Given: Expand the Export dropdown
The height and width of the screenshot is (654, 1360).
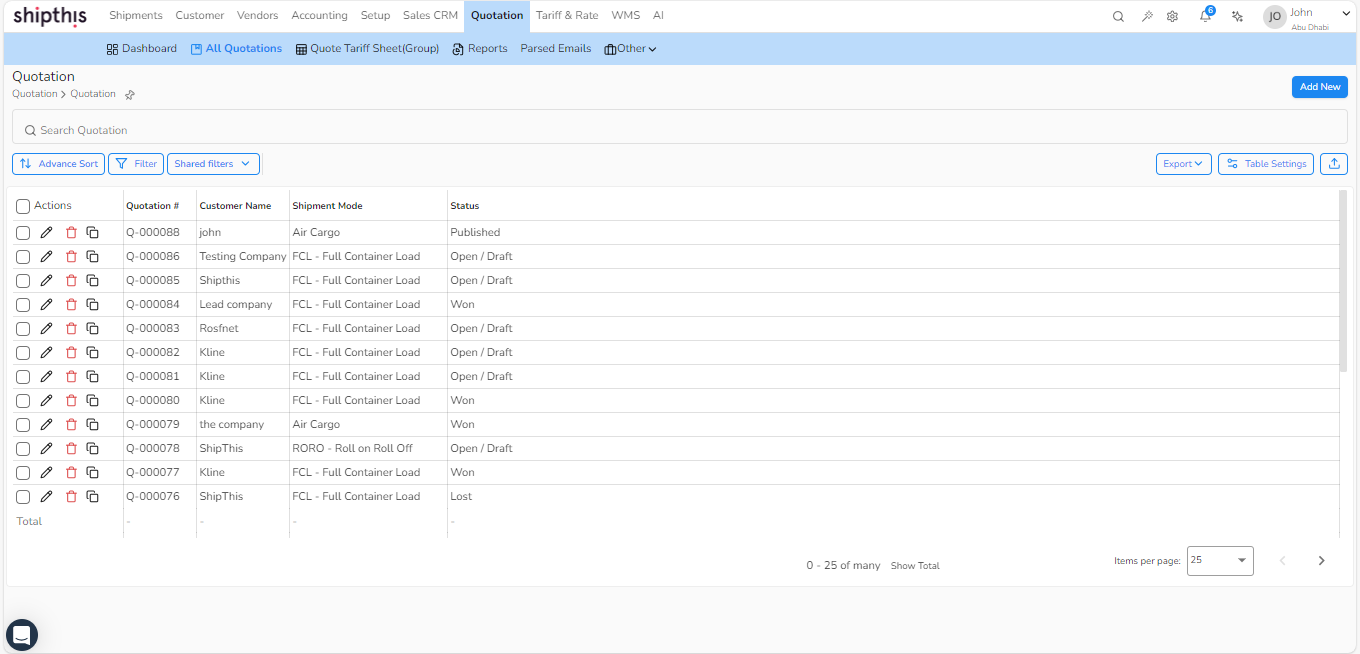Looking at the screenshot, I should (x=1183, y=163).
